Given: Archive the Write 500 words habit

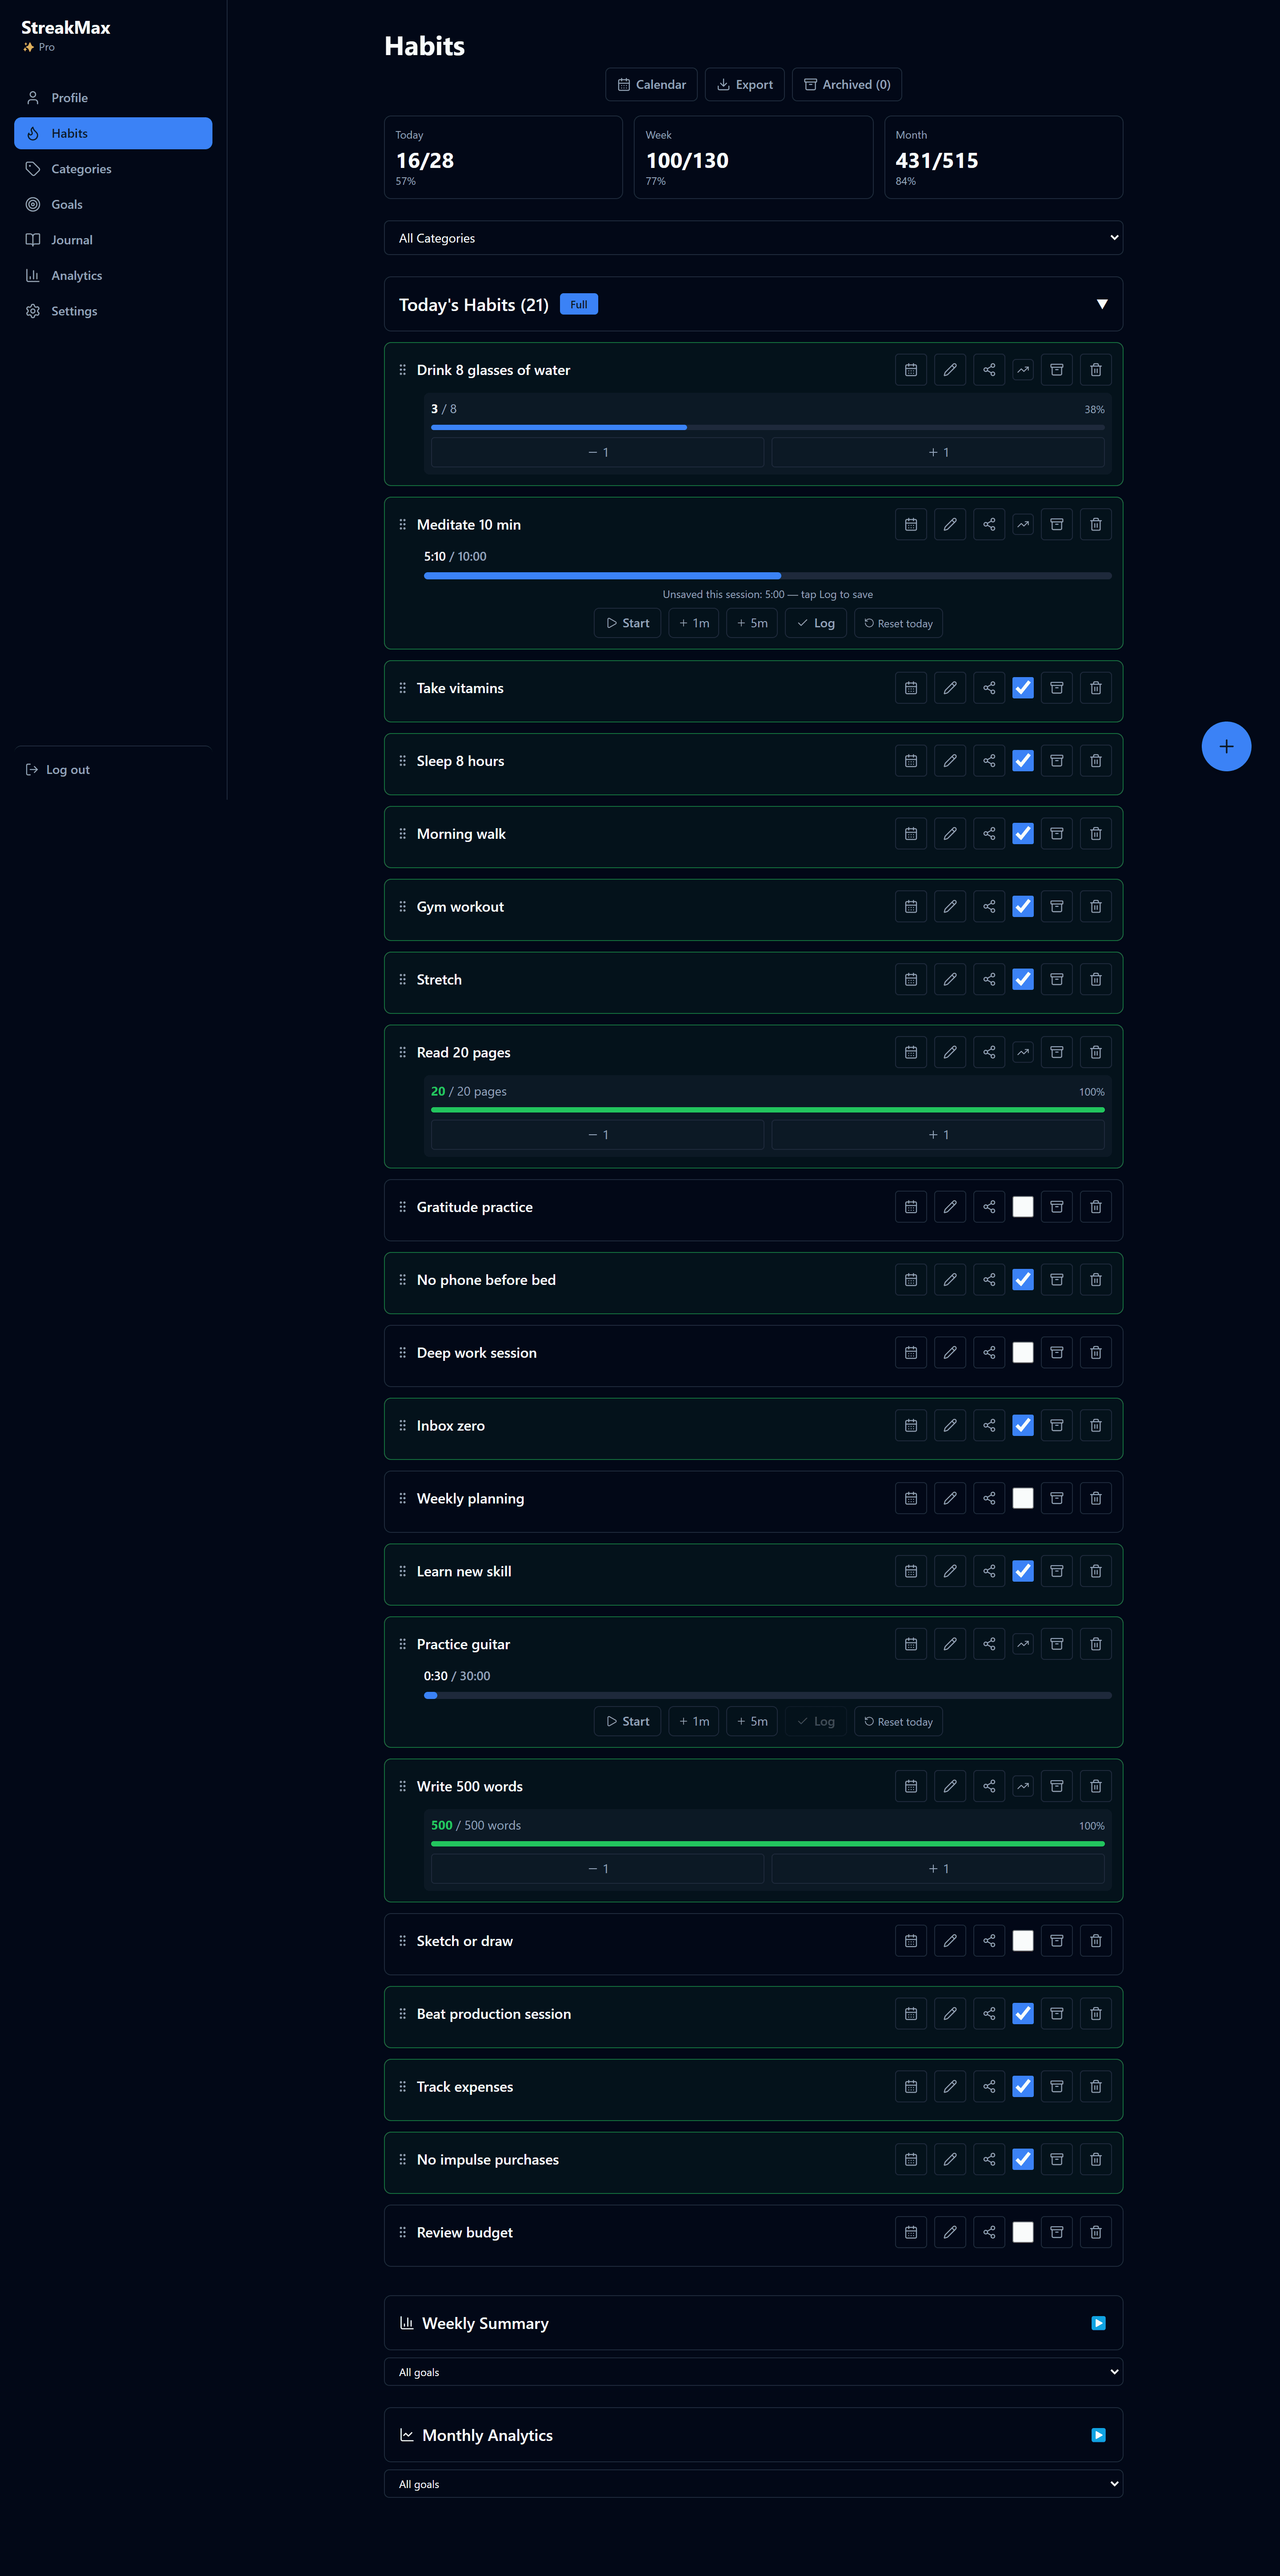Looking at the screenshot, I should 1056,1786.
